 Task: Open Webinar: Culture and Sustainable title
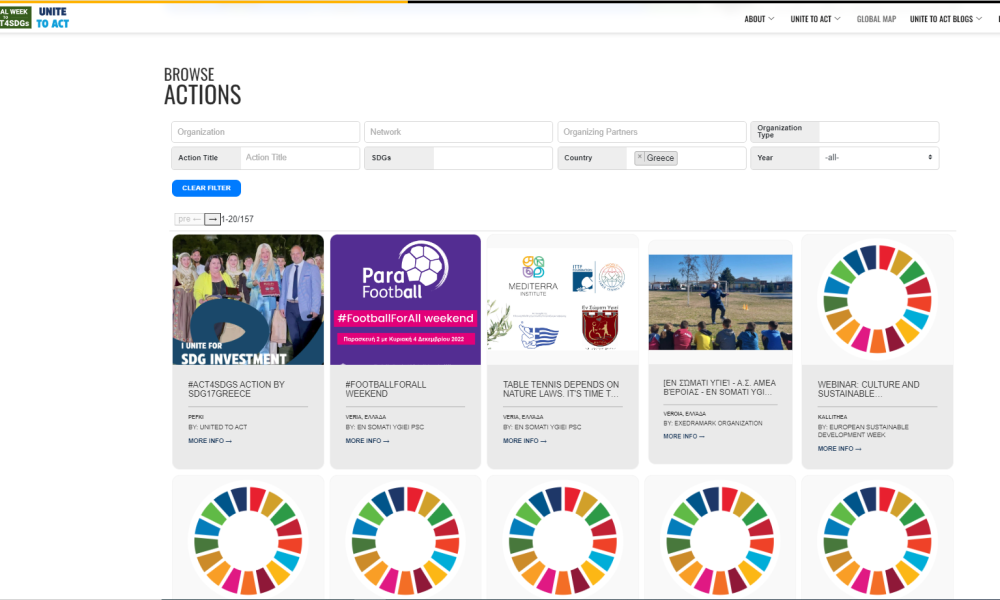point(869,389)
